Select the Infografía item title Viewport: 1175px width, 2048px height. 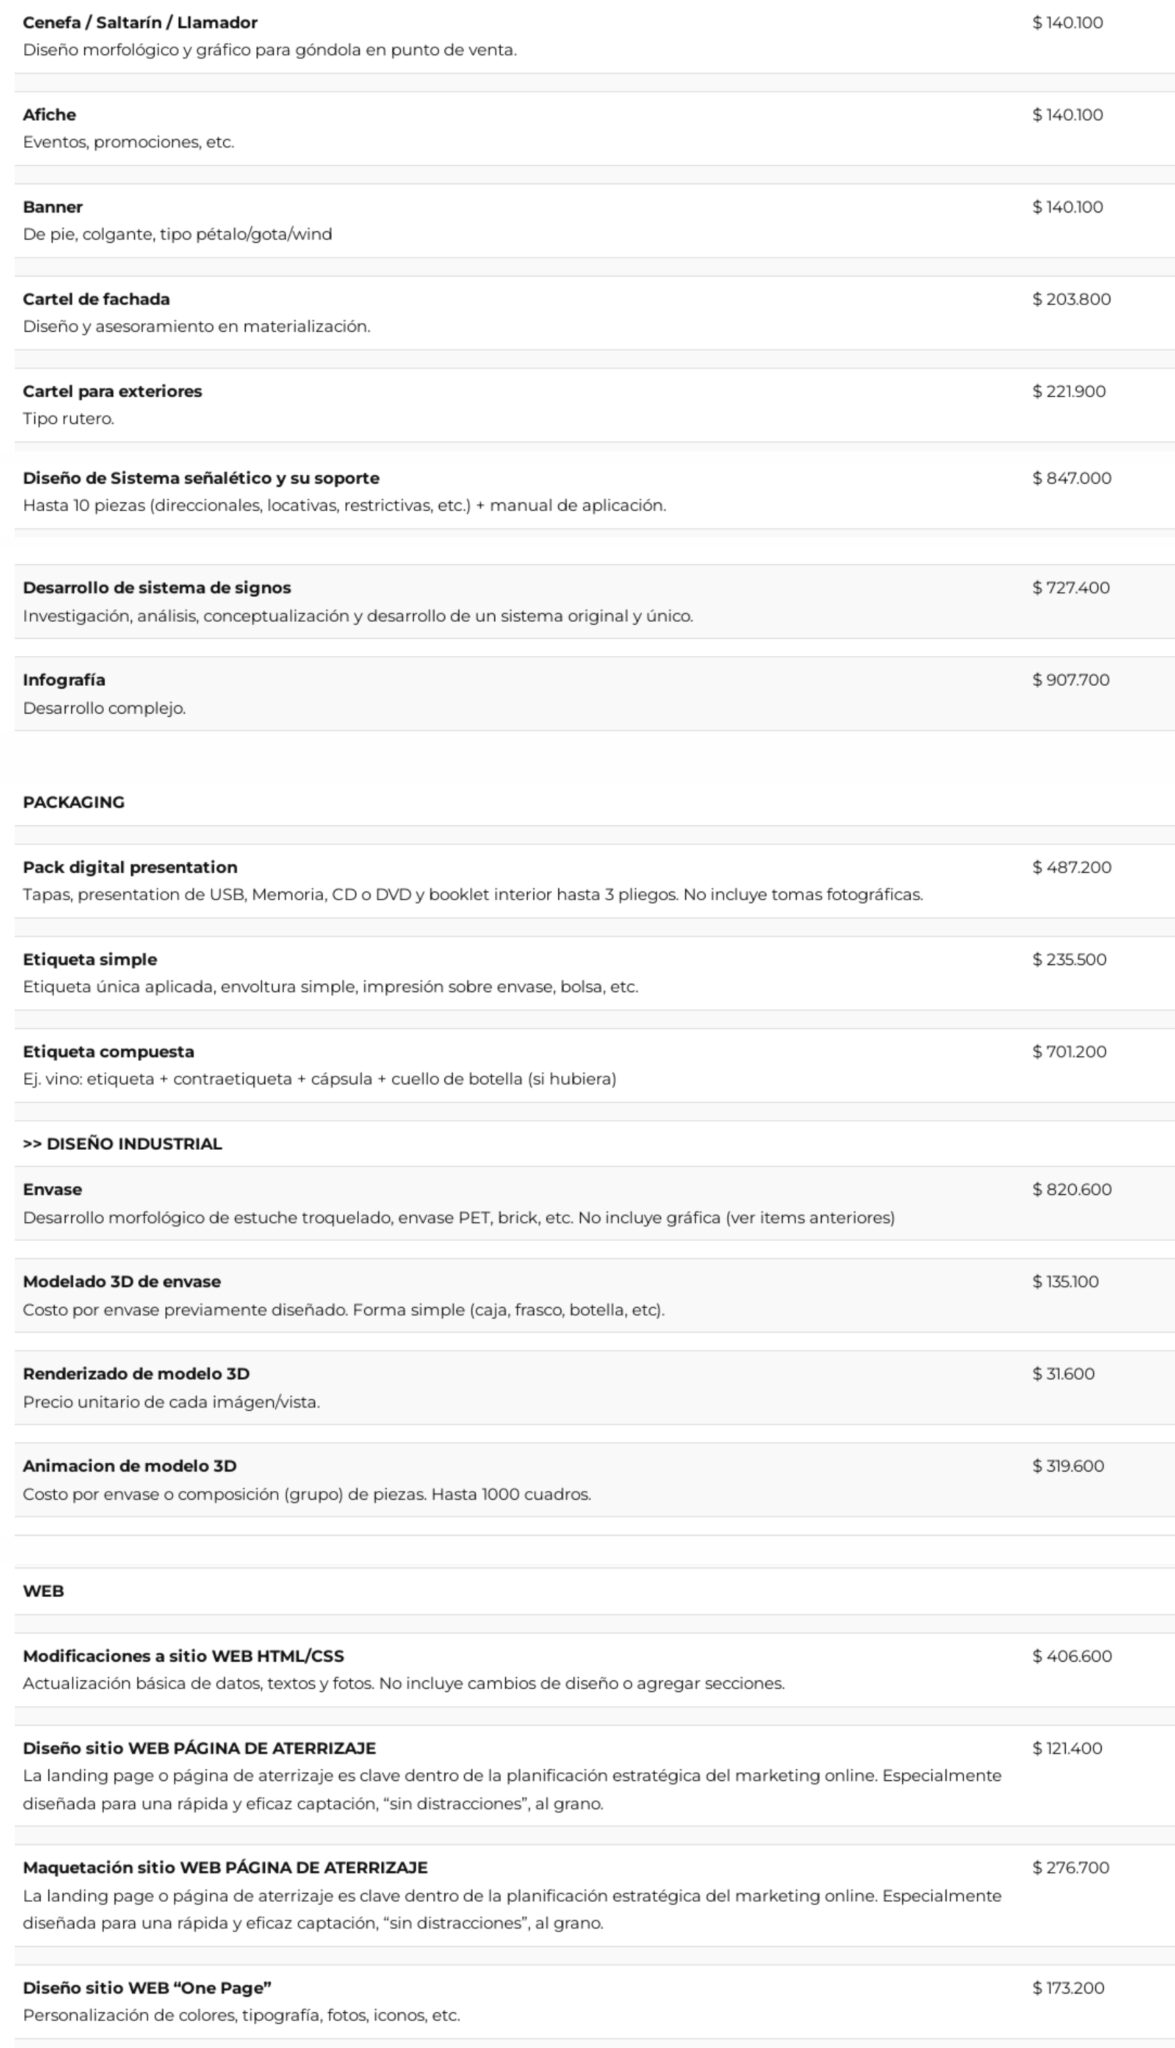64,680
